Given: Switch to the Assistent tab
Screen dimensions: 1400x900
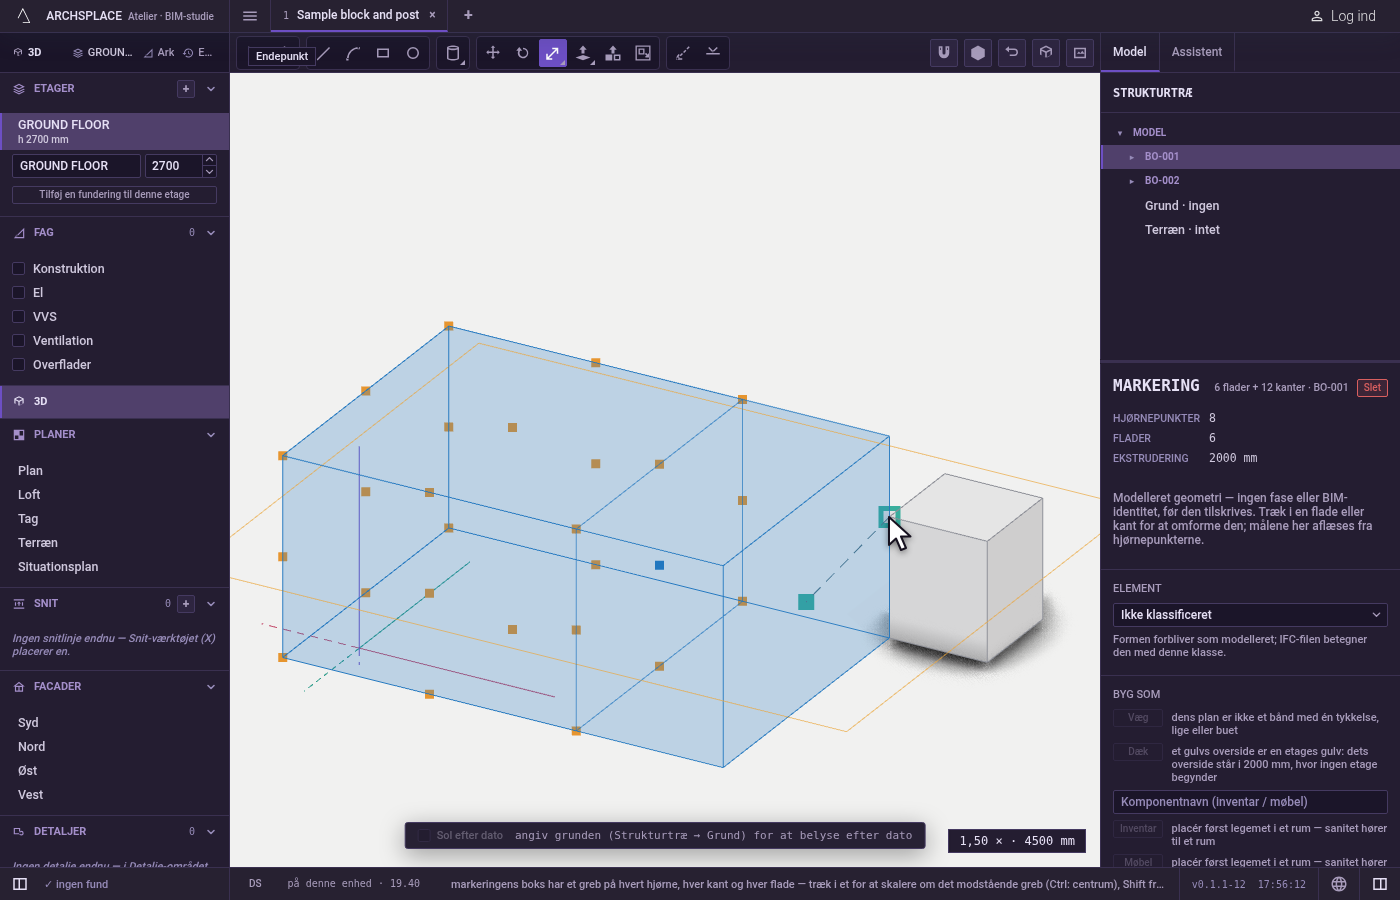Looking at the screenshot, I should (x=1197, y=52).
